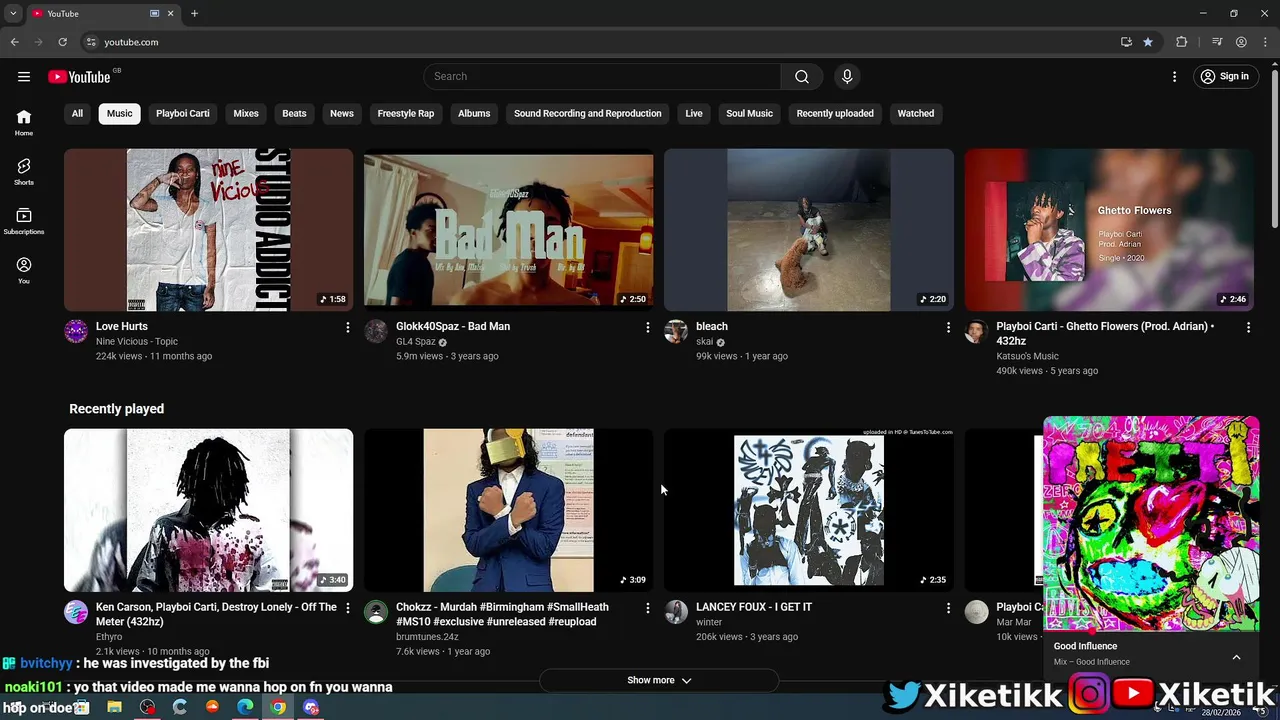Viewport: 1280px width, 720px height.
Task: Select the Soul Music filter chip
Action: (749, 114)
